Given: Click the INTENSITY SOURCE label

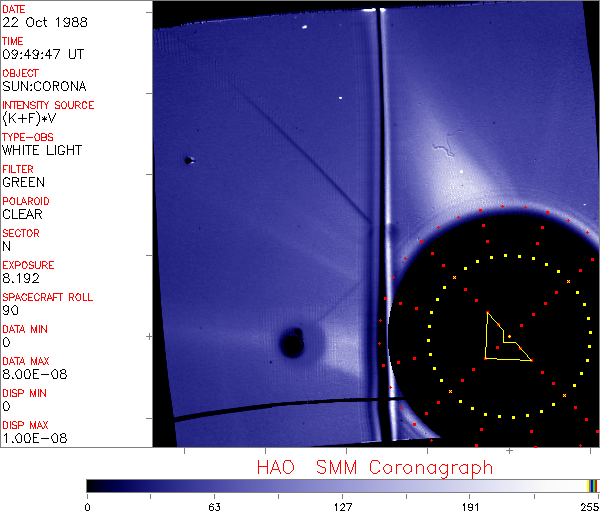Looking at the screenshot, I should (x=48, y=105).
